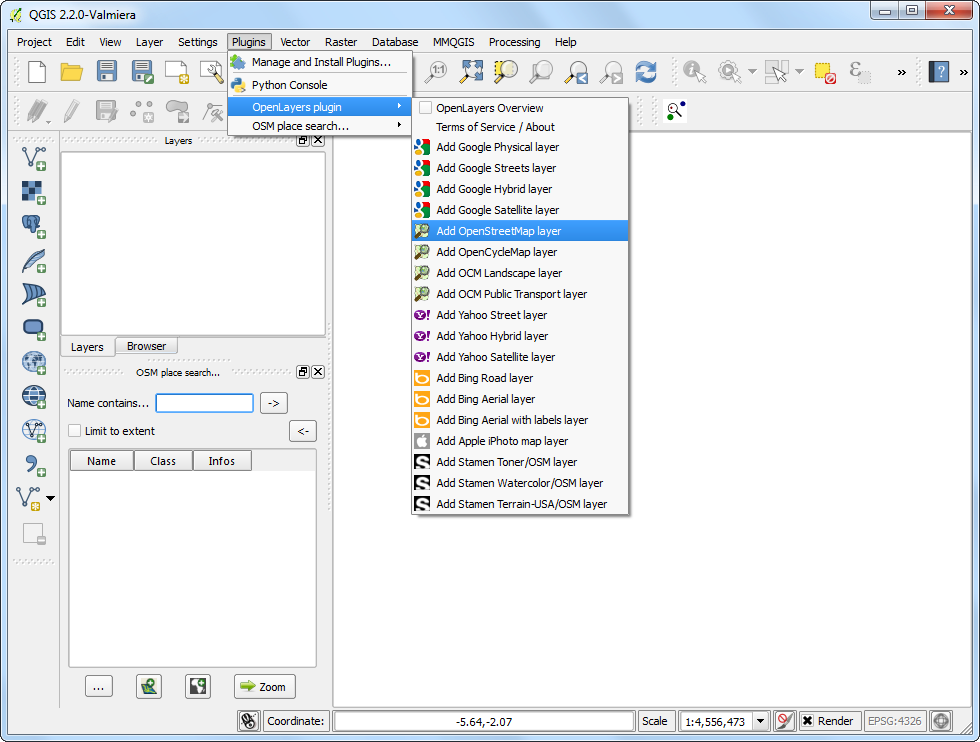Click the Zoom button in OSM search
Screen dimensions: 980x742
click(264, 686)
